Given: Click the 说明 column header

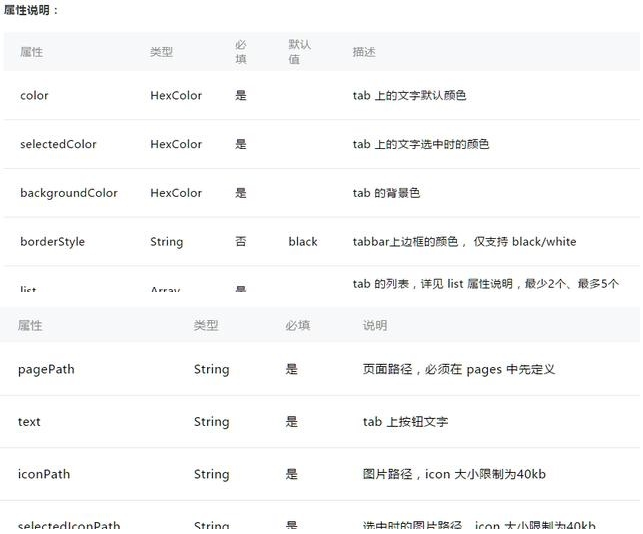Looking at the screenshot, I should (x=374, y=326).
